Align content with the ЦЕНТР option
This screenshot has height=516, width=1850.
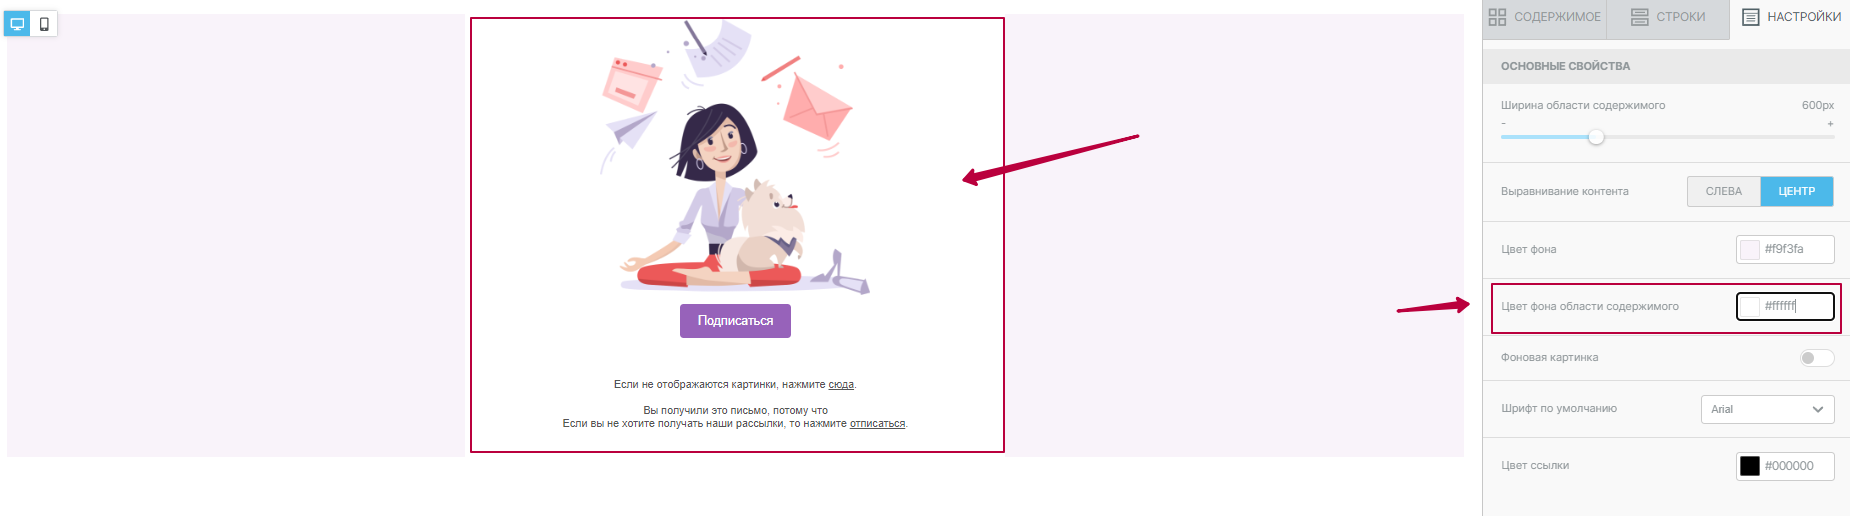[x=1797, y=191]
